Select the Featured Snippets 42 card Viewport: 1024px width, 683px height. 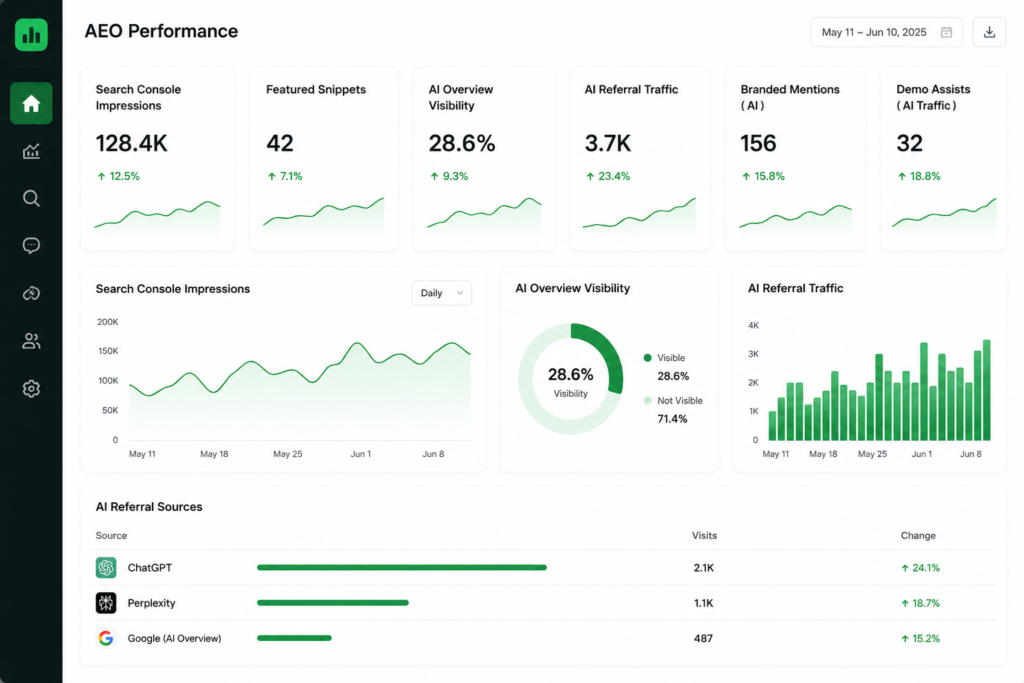coord(324,159)
